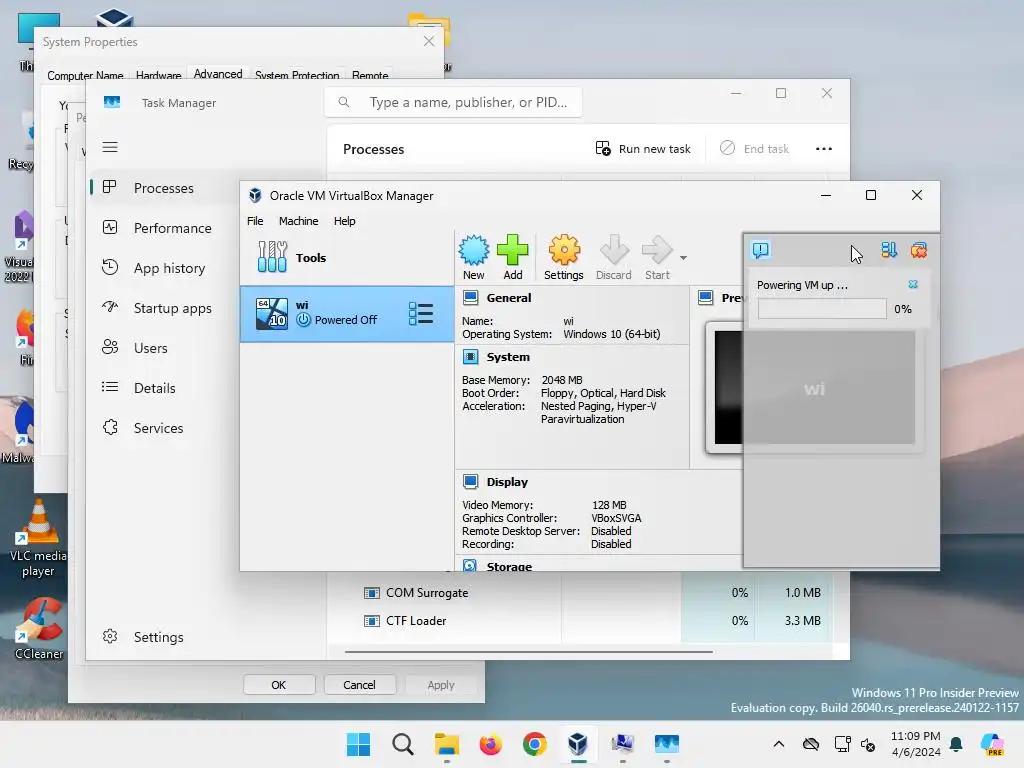Click the orange clear-notifications icon
The height and width of the screenshot is (768, 1024).
click(919, 250)
